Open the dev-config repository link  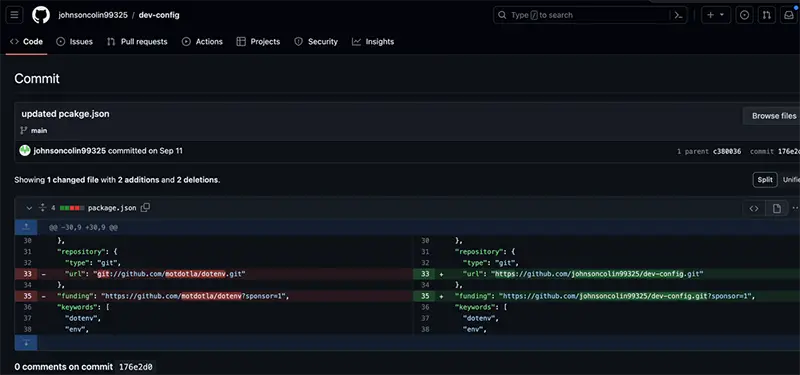point(159,15)
